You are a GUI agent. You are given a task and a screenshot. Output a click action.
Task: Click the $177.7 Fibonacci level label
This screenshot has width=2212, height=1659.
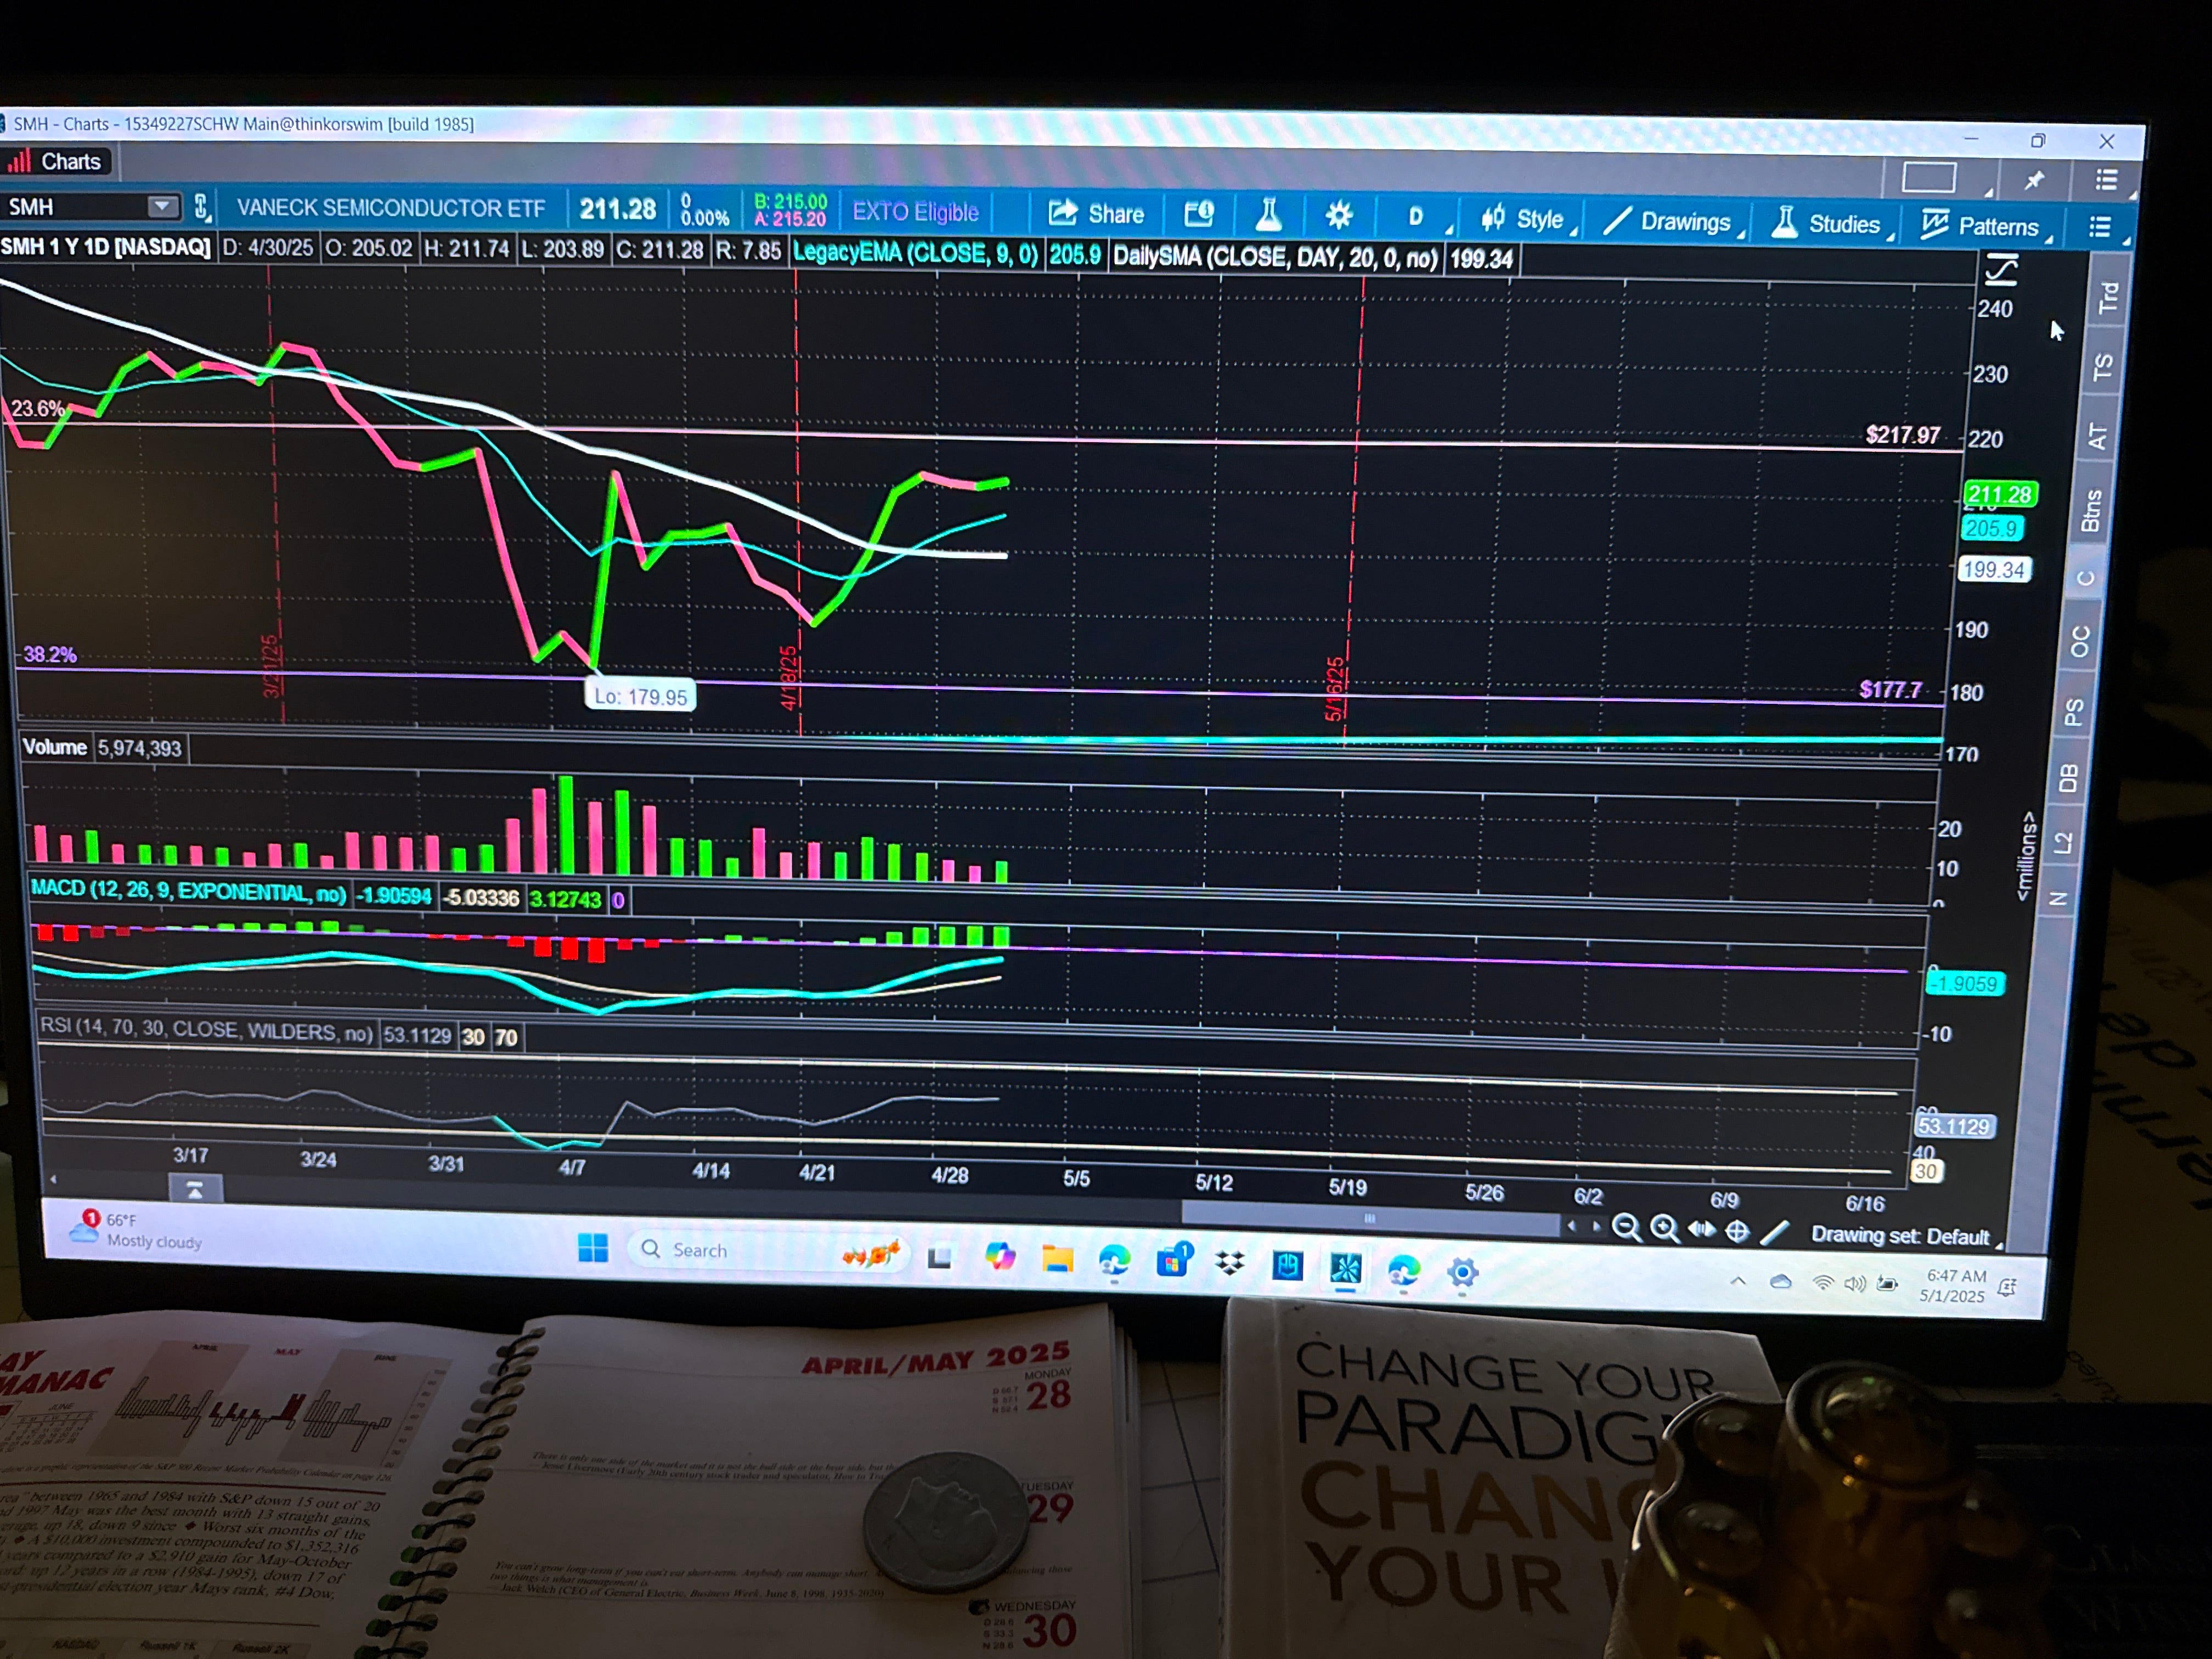click(x=1890, y=690)
